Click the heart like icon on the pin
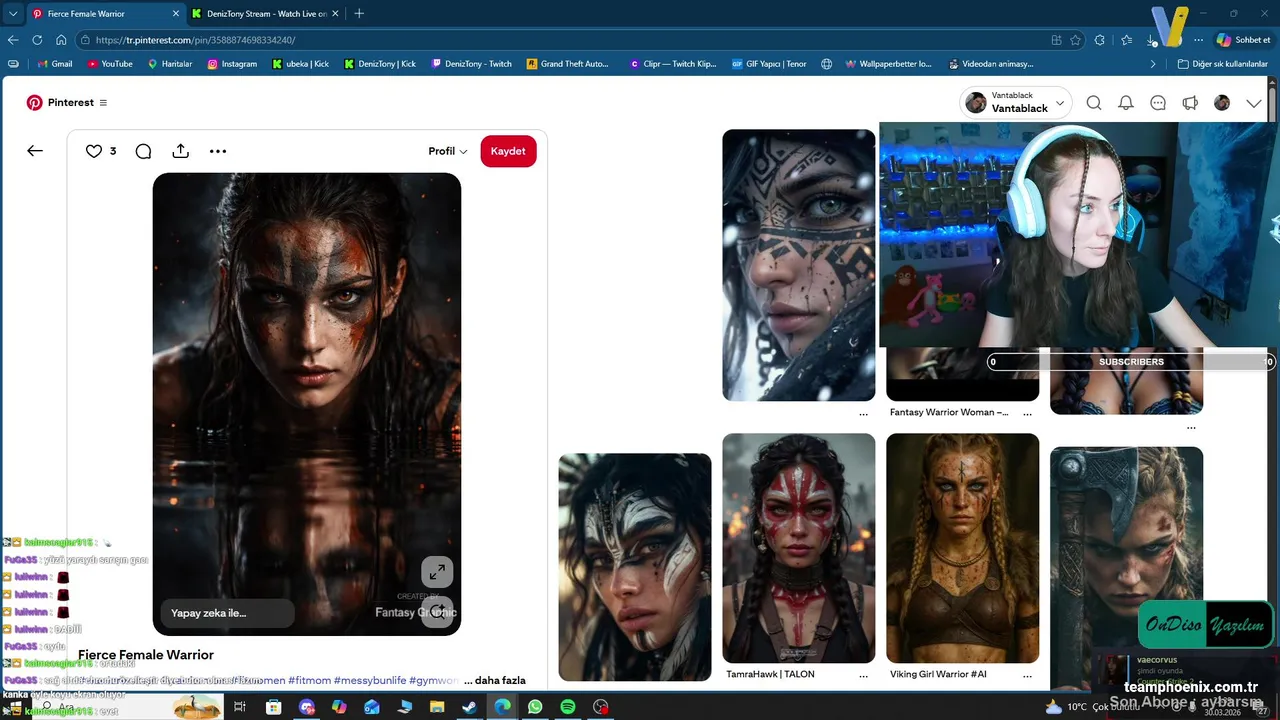1280x720 pixels. (94, 151)
